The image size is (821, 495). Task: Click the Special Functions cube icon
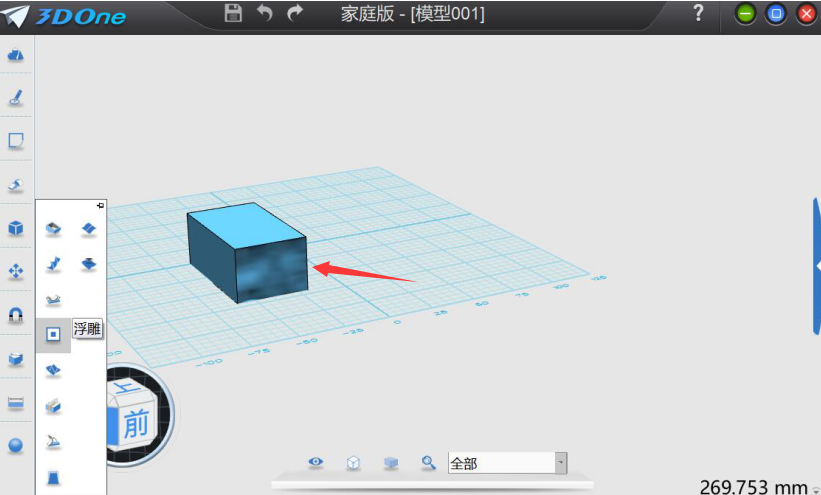point(16,228)
